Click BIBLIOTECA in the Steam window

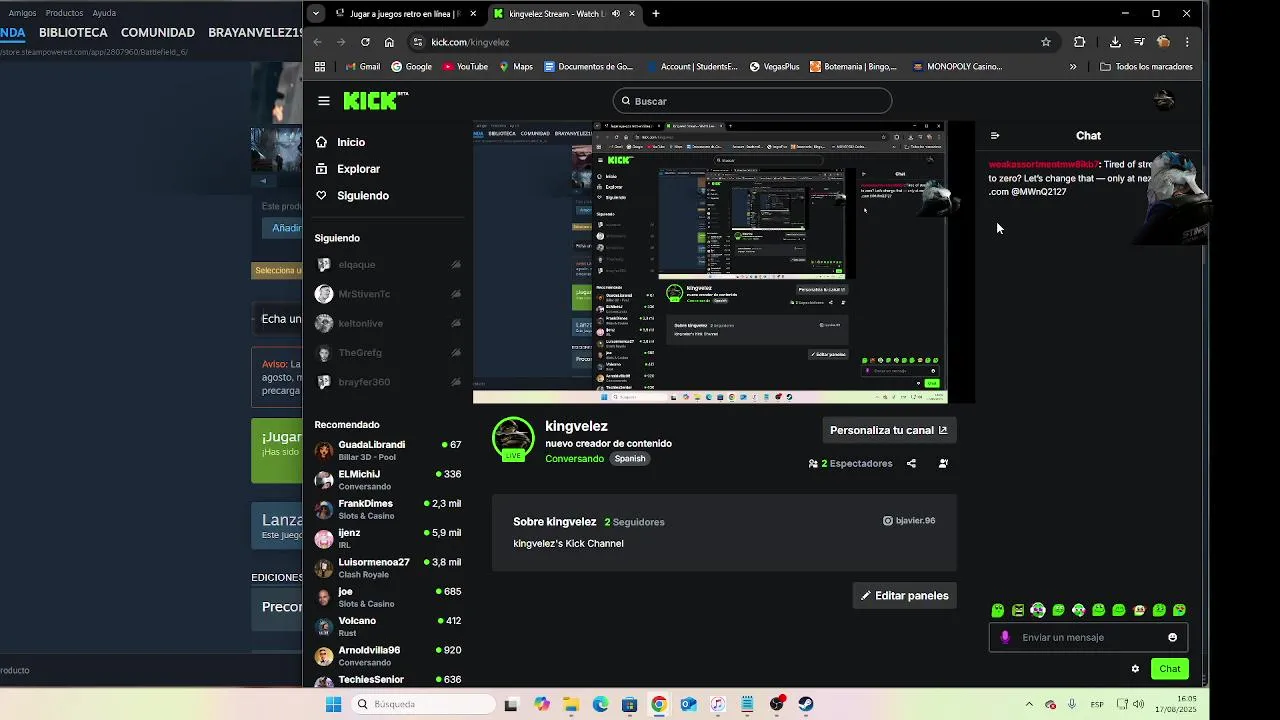point(73,32)
